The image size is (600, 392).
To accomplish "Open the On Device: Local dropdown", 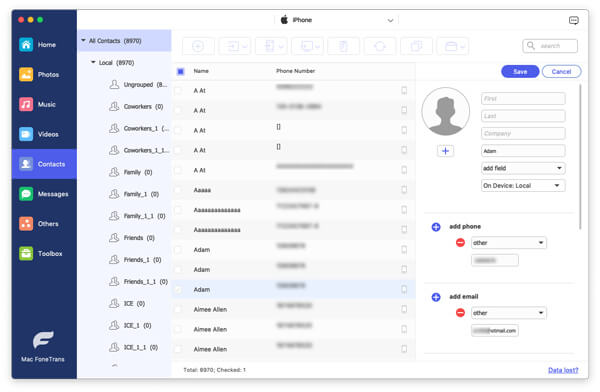I will 523,186.
